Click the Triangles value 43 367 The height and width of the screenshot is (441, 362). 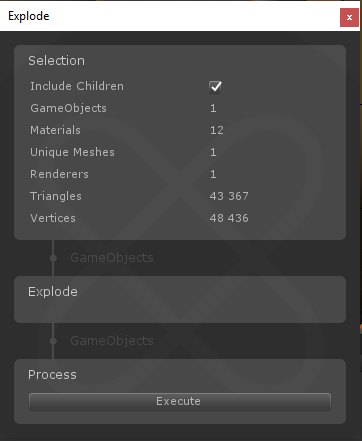coord(229,196)
